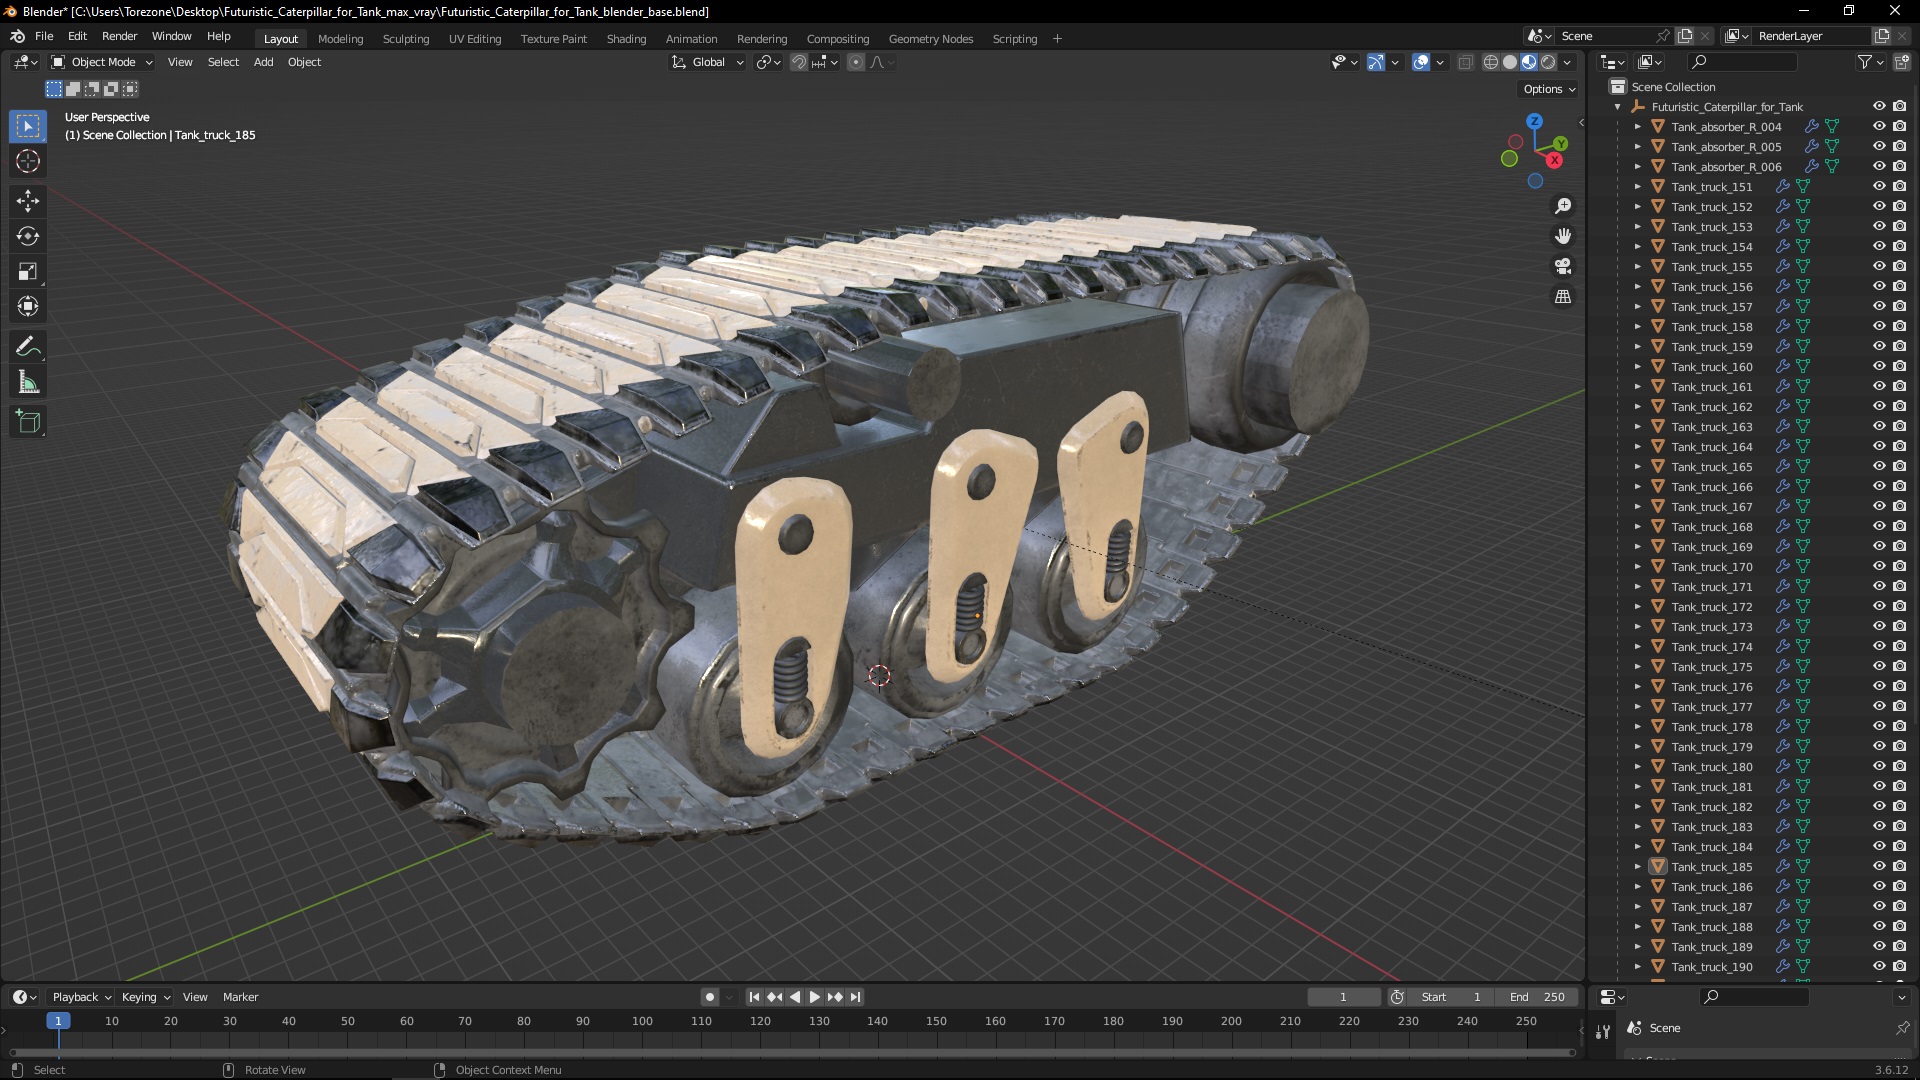Image resolution: width=1920 pixels, height=1080 pixels.
Task: Expand the Tank_truck_185 tree item
Action: click(x=1638, y=867)
